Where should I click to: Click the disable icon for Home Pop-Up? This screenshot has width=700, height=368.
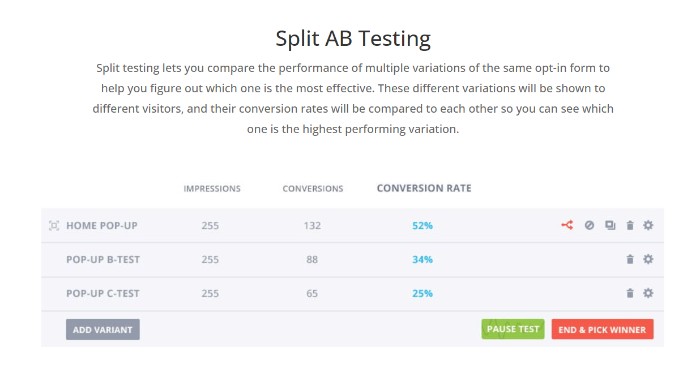click(x=589, y=226)
